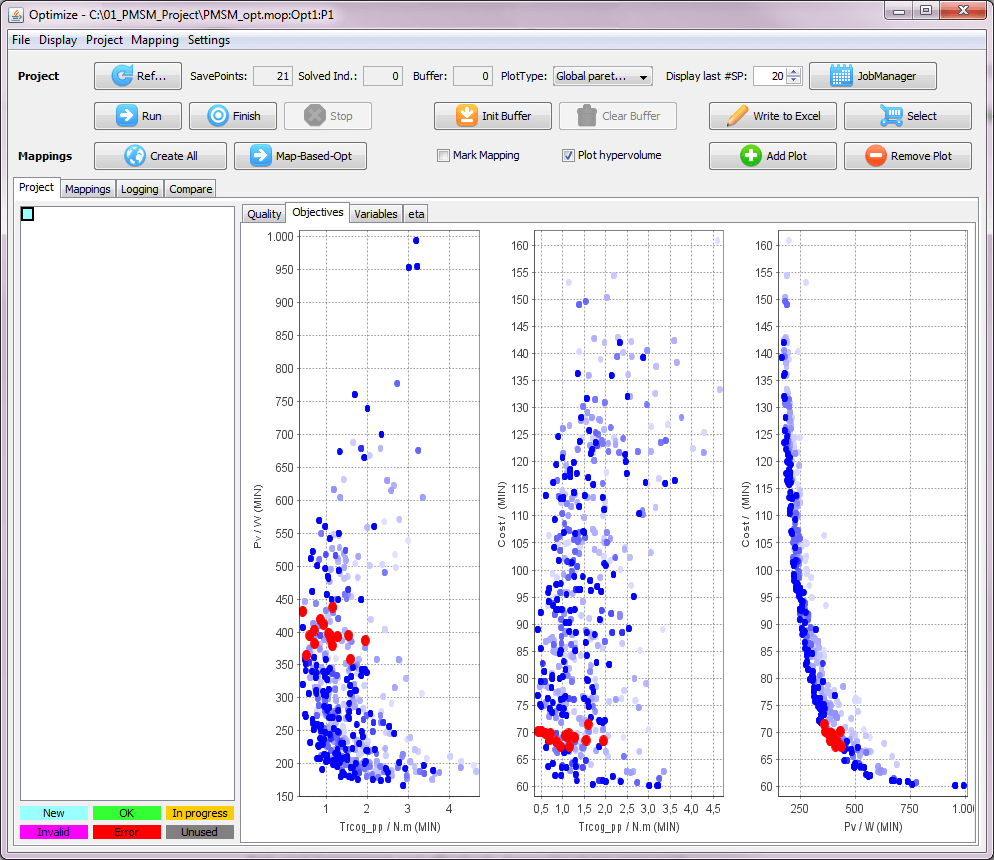Click the green Add Plot plus icon
The image size is (994, 860).
(x=750, y=156)
